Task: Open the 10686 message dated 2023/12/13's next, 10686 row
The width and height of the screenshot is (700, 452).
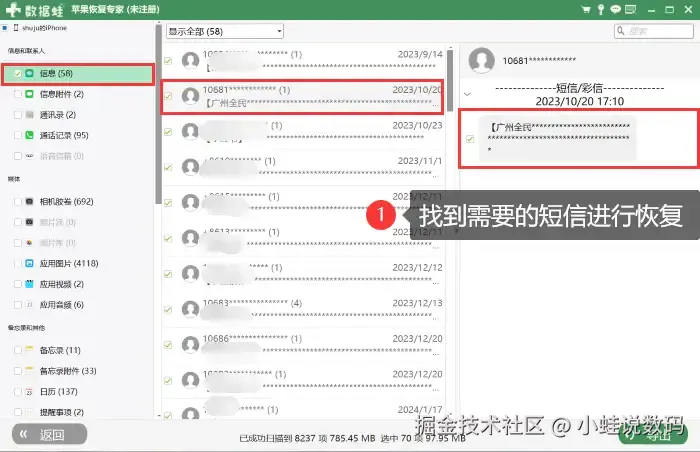Action: (x=303, y=345)
